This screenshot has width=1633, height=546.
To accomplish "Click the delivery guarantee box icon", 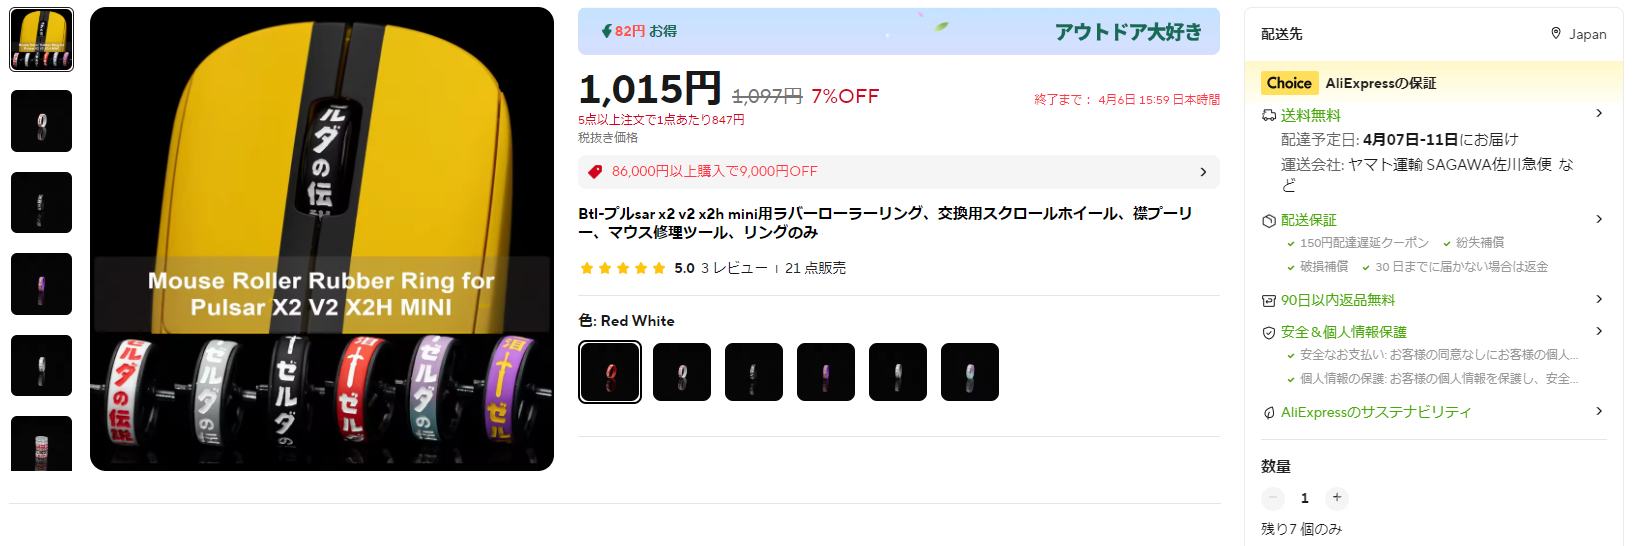I will pyautogui.click(x=1269, y=220).
